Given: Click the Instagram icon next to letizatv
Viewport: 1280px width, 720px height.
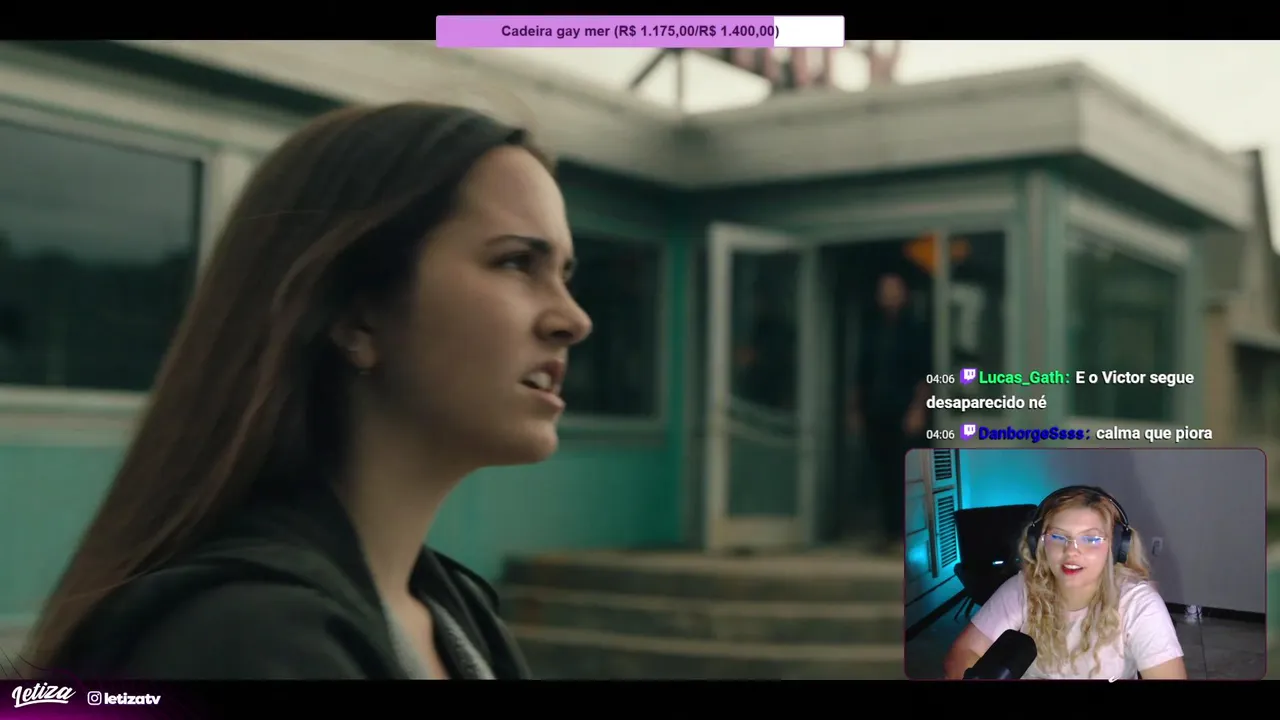Looking at the screenshot, I should click(x=94, y=698).
